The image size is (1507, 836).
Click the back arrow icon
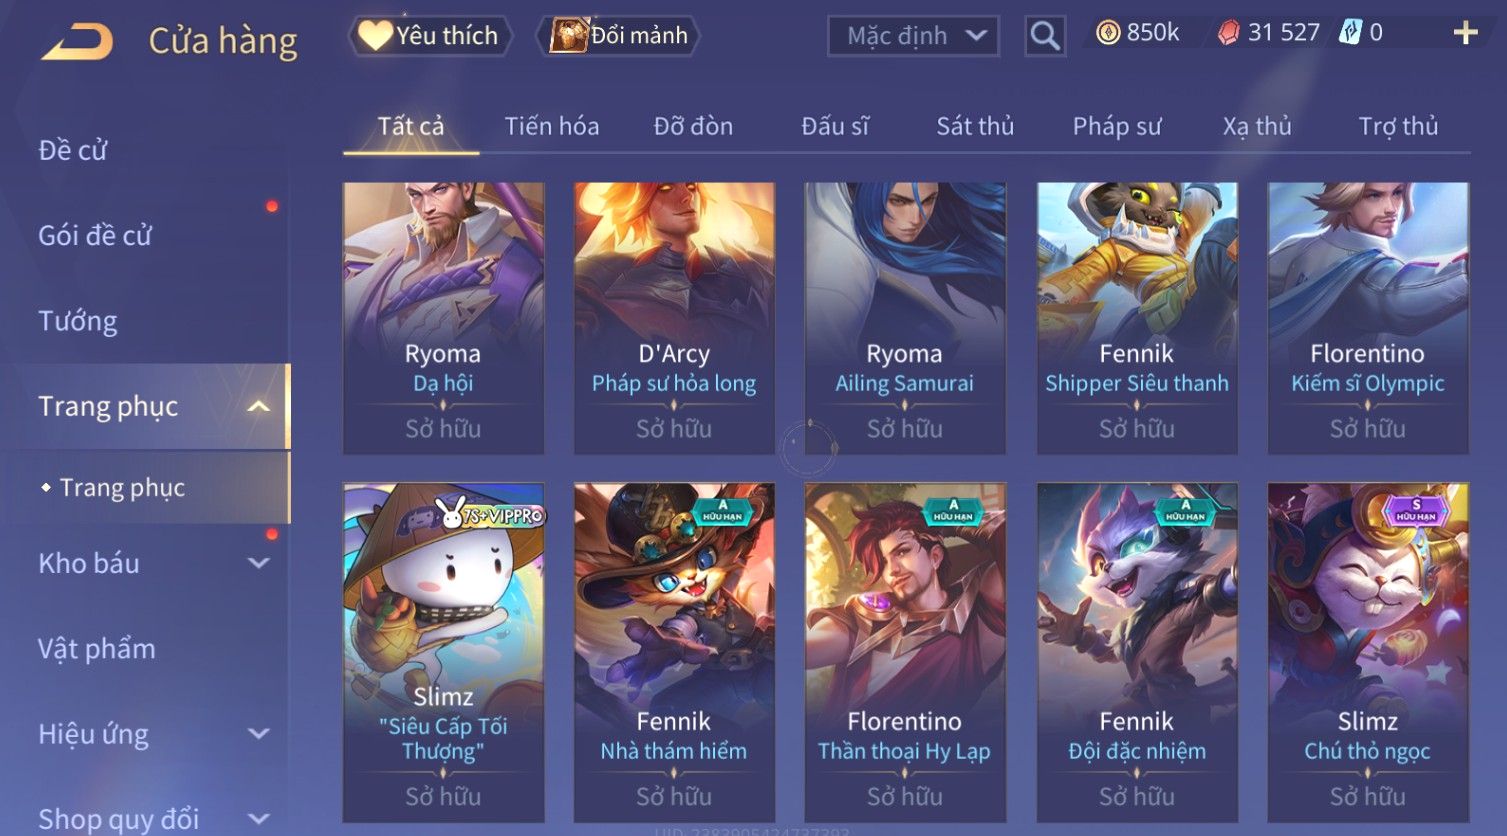(77, 41)
